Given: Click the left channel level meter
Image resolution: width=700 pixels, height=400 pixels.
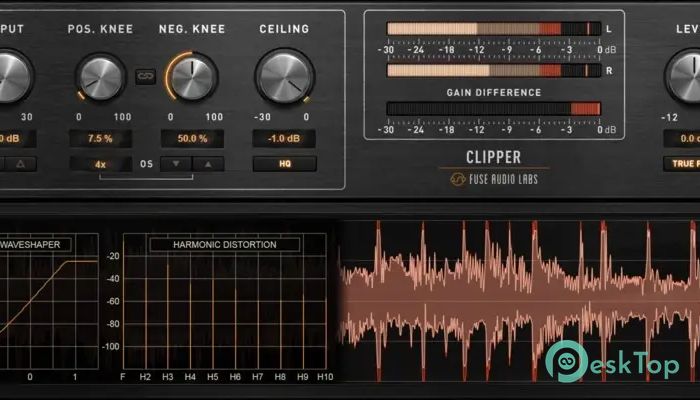Looking at the screenshot, I should (493, 29).
